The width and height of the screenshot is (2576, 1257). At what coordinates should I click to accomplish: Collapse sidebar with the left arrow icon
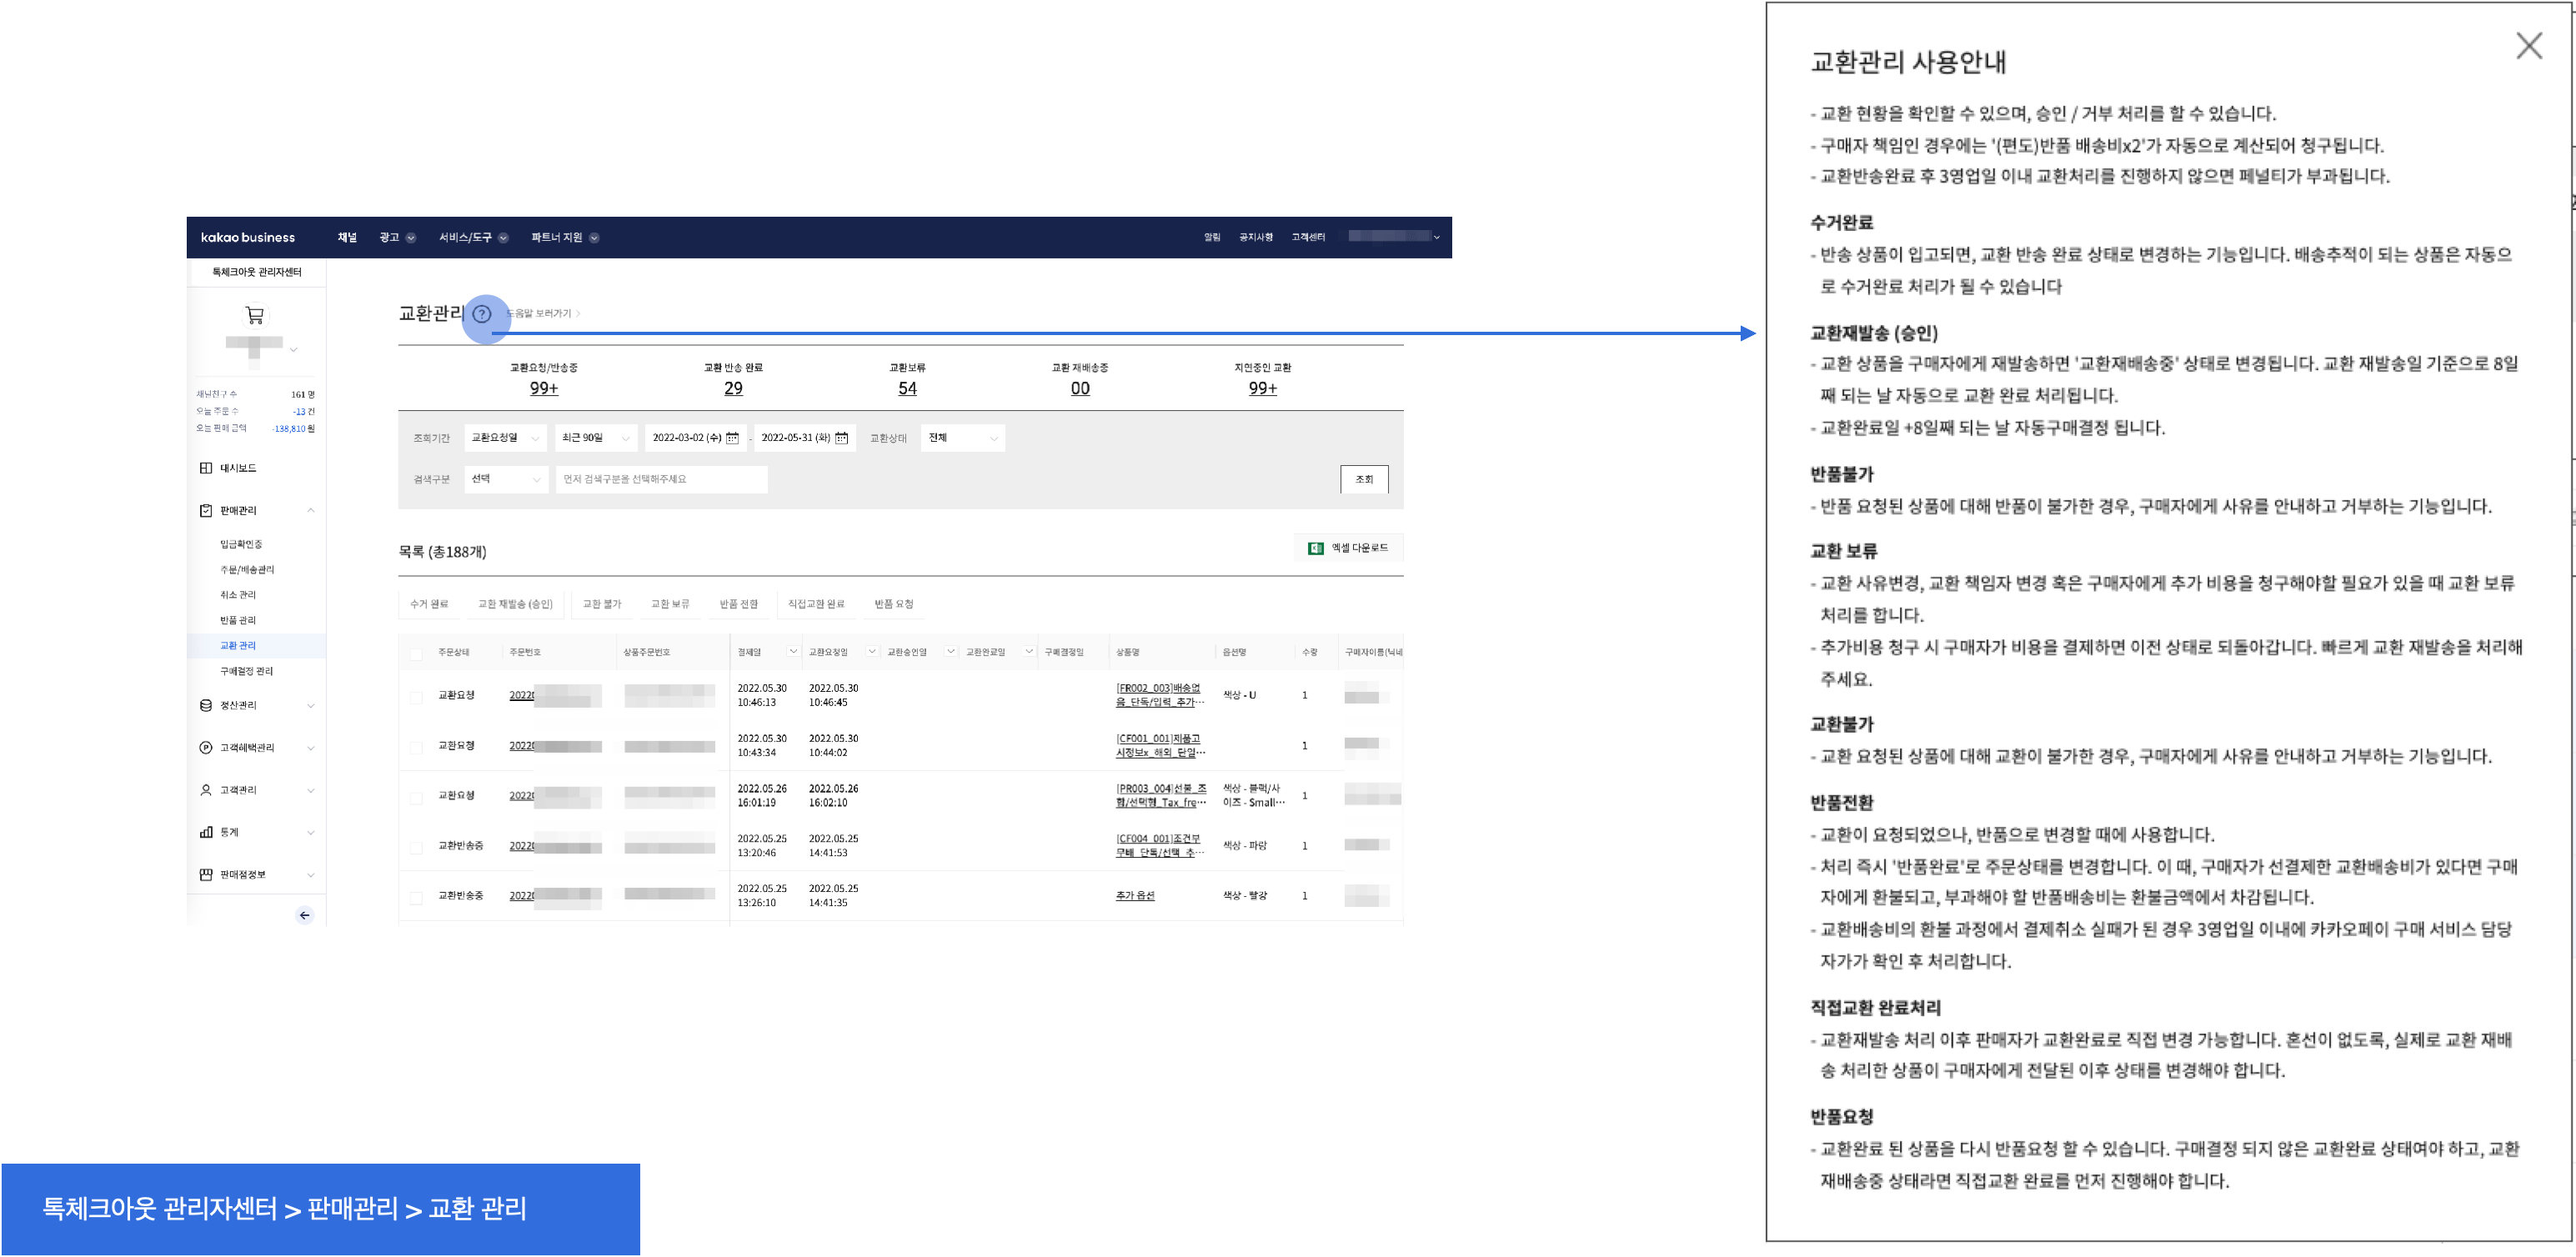click(x=304, y=915)
